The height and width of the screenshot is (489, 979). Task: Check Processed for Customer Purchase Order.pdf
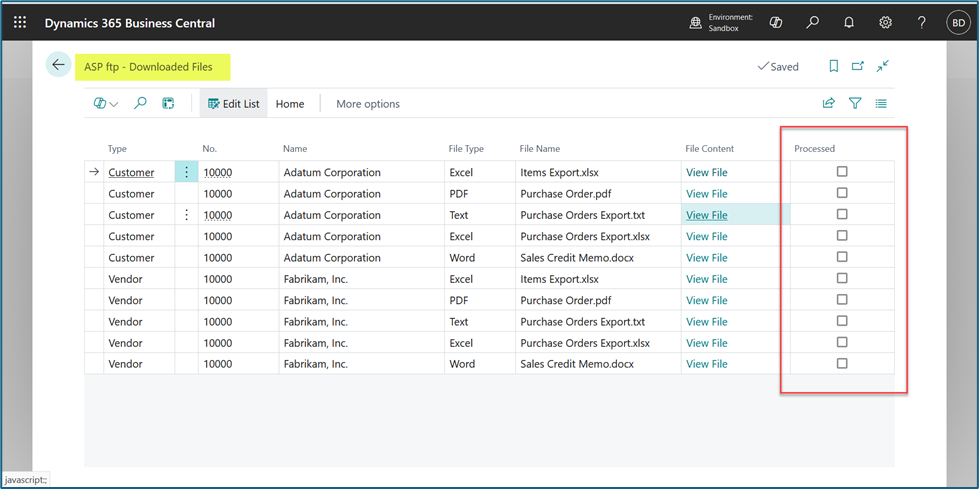click(x=842, y=193)
